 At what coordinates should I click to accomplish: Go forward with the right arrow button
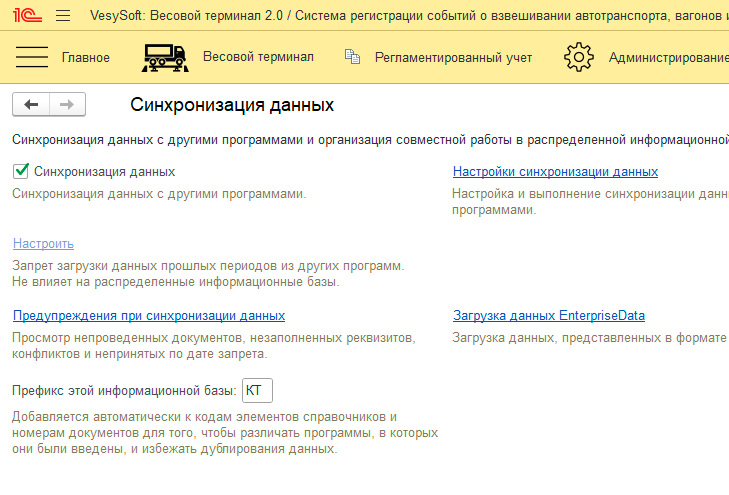[x=67, y=105]
